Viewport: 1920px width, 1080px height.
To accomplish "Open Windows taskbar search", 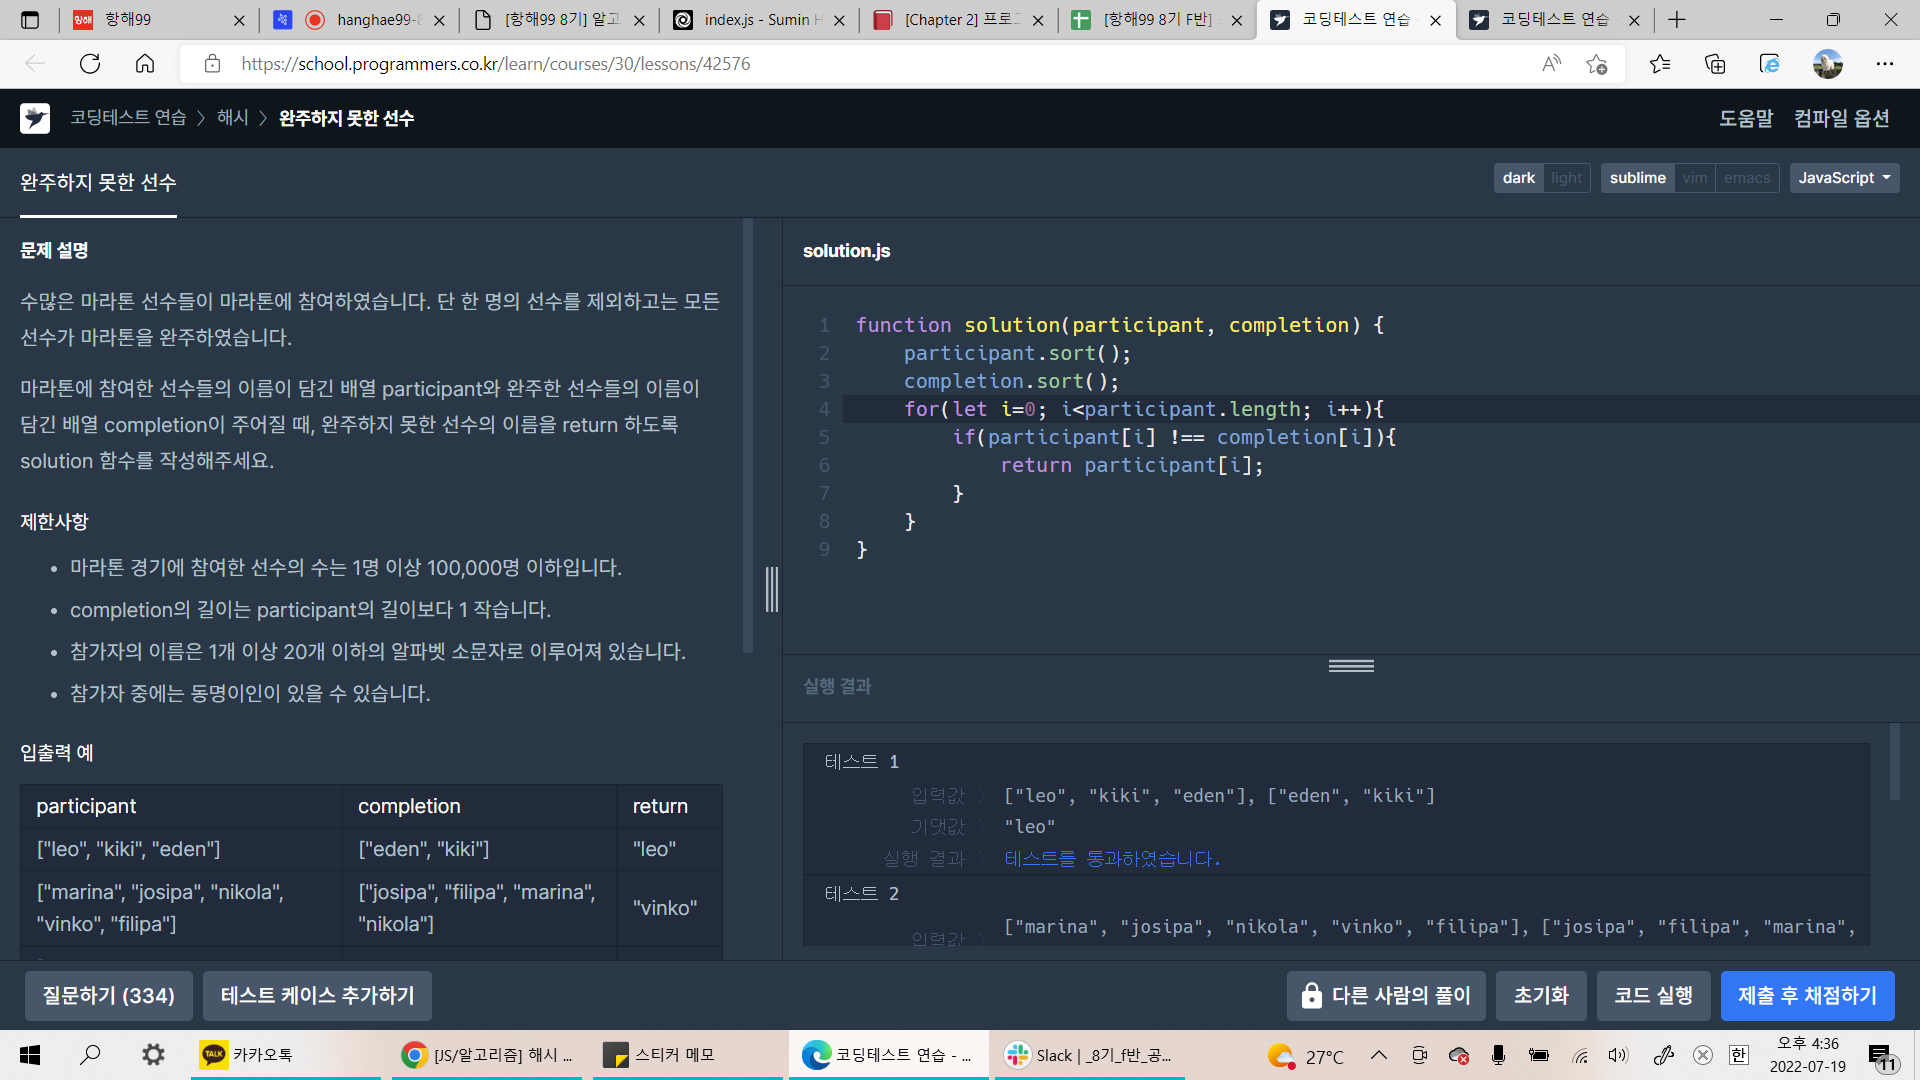I will click(x=90, y=1055).
